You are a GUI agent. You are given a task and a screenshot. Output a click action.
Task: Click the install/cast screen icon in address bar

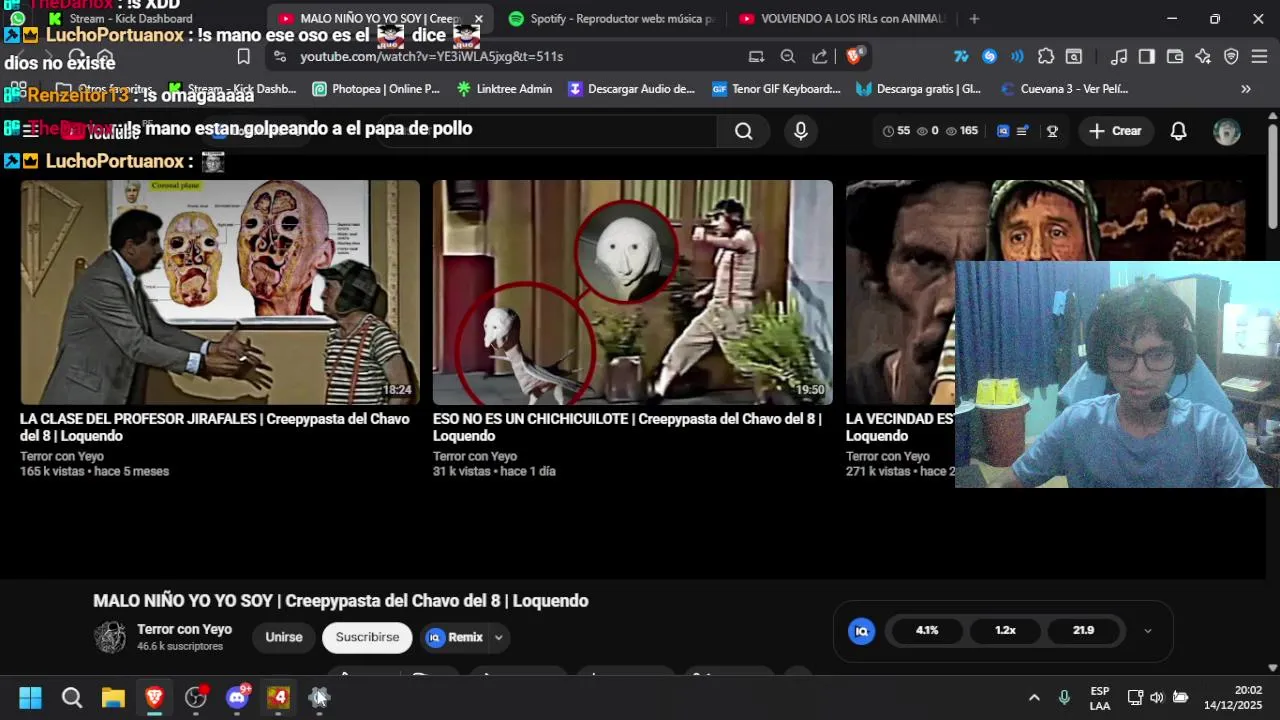pyautogui.click(x=756, y=57)
